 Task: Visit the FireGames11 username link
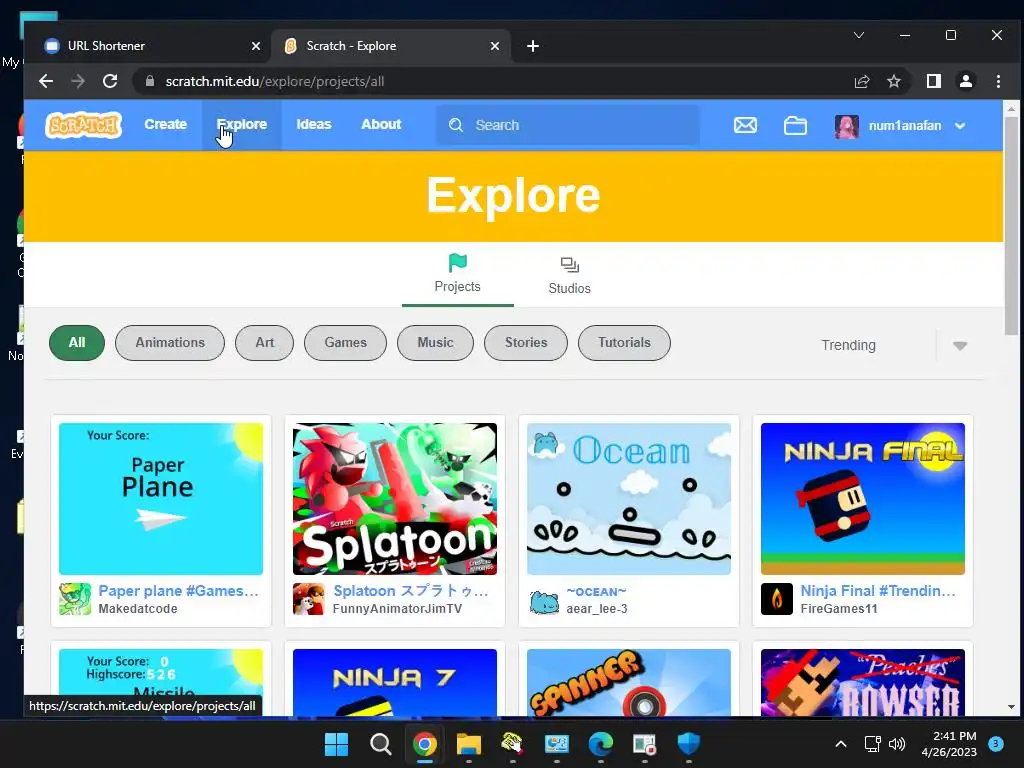839,609
